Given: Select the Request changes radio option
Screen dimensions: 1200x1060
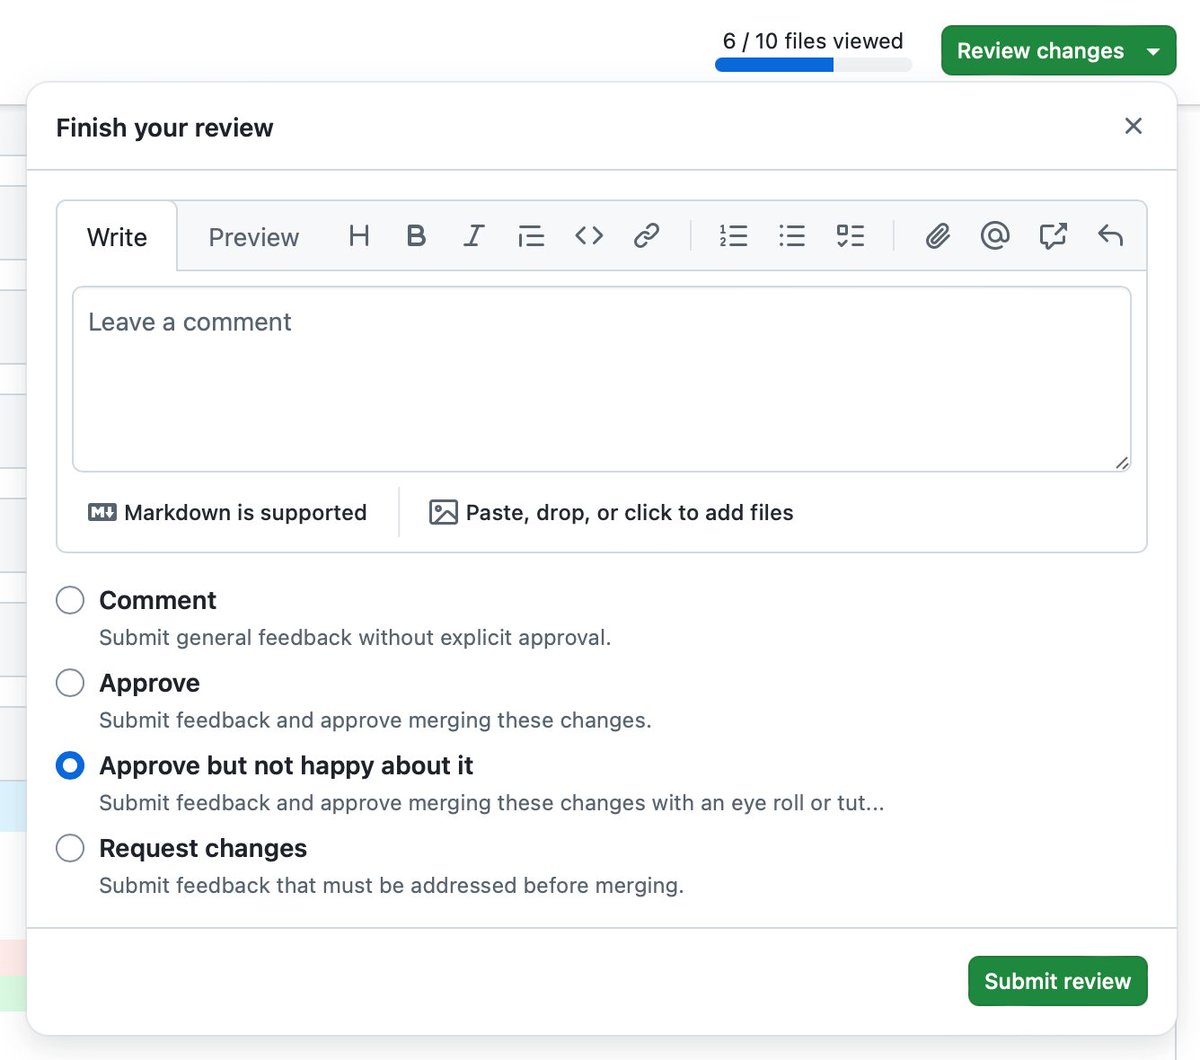Looking at the screenshot, I should coord(70,848).
